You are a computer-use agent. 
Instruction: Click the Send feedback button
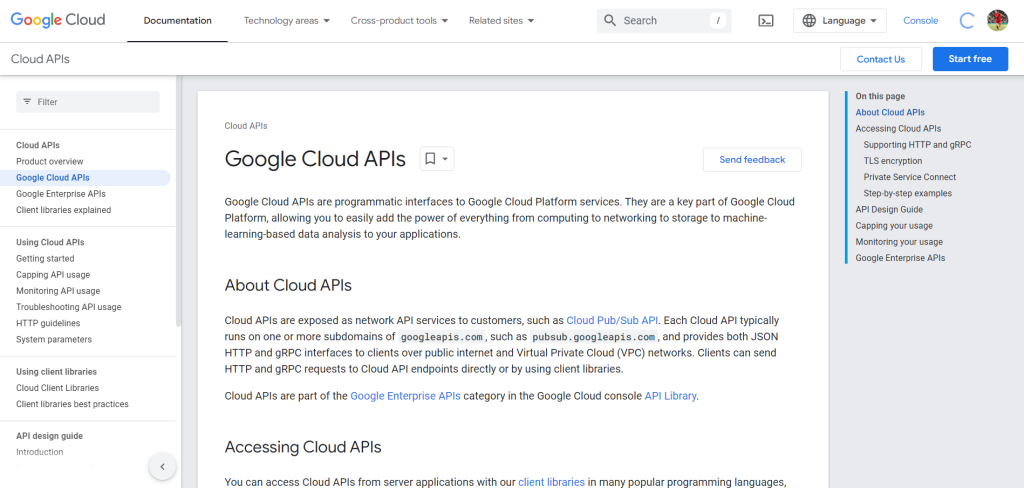pyautogui.click(x=752, y=160)
